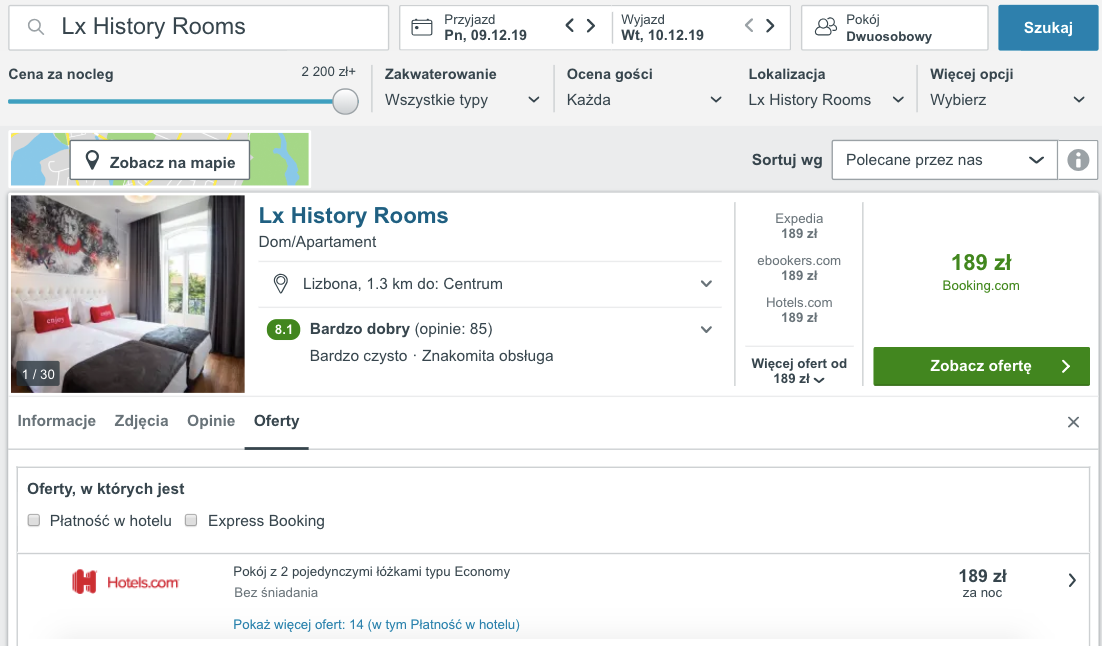The width and height of the screenshot is (1102, 646).
Task: Click the Cena za nocleg slider track
Action: coord(171,101)
